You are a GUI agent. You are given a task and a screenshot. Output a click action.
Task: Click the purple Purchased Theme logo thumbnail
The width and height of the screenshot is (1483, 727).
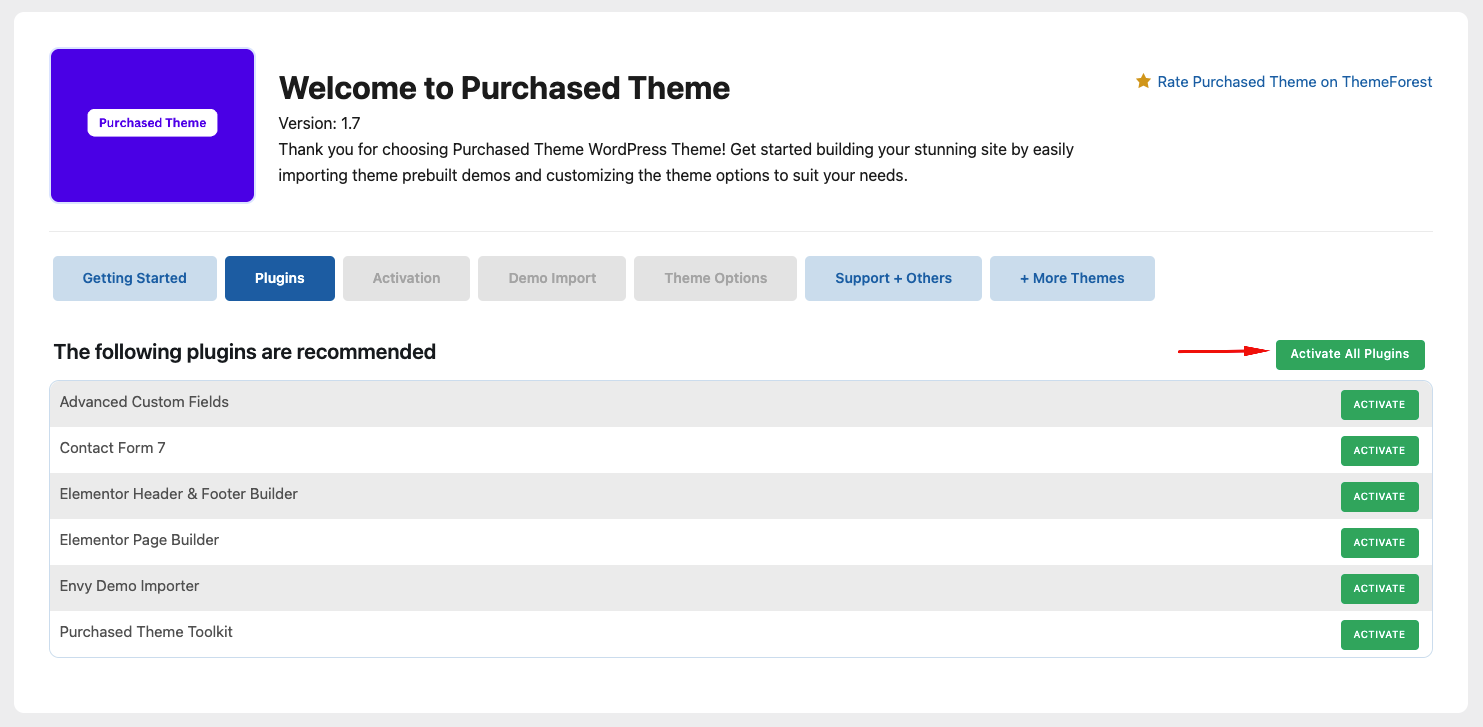coord(152,125)
